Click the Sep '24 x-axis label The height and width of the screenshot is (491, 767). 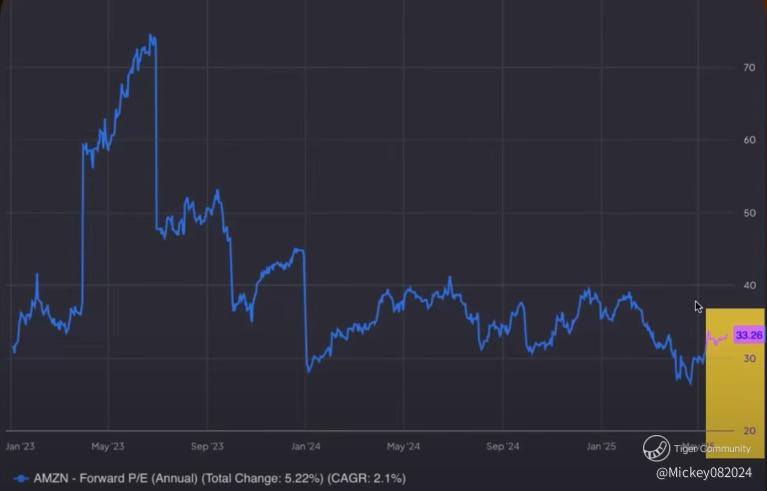pyautogui.click(x=502, y=446)
